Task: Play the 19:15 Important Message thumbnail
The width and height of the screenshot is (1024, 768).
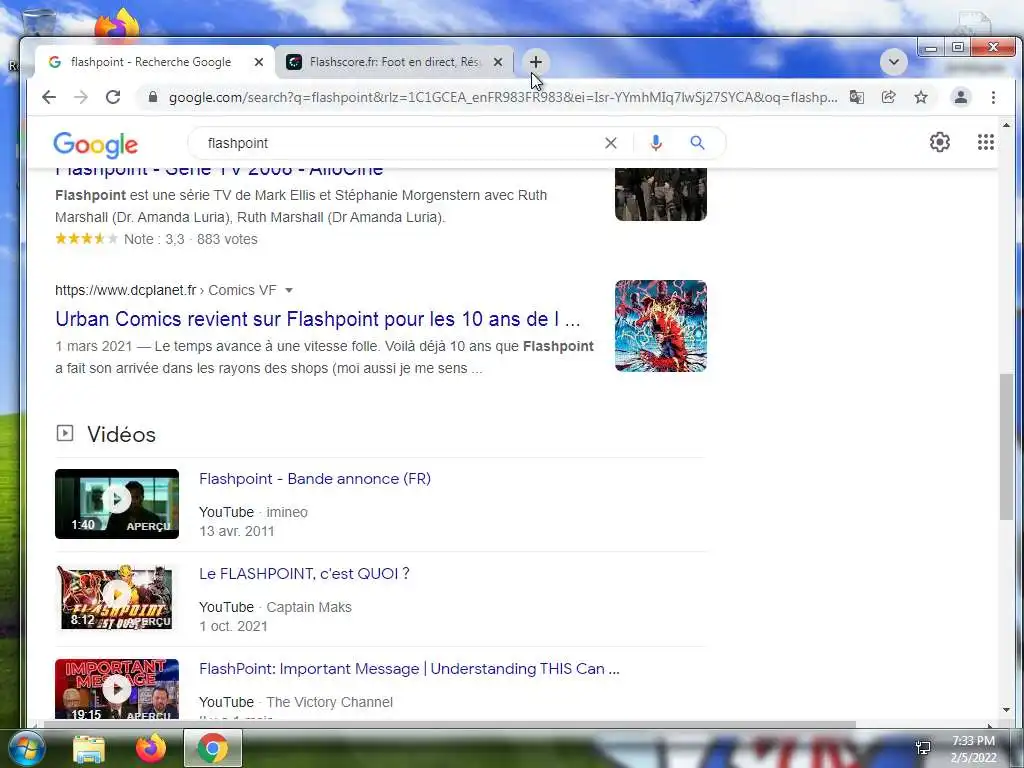Action: pyautogui.click(x=117, y=689)
